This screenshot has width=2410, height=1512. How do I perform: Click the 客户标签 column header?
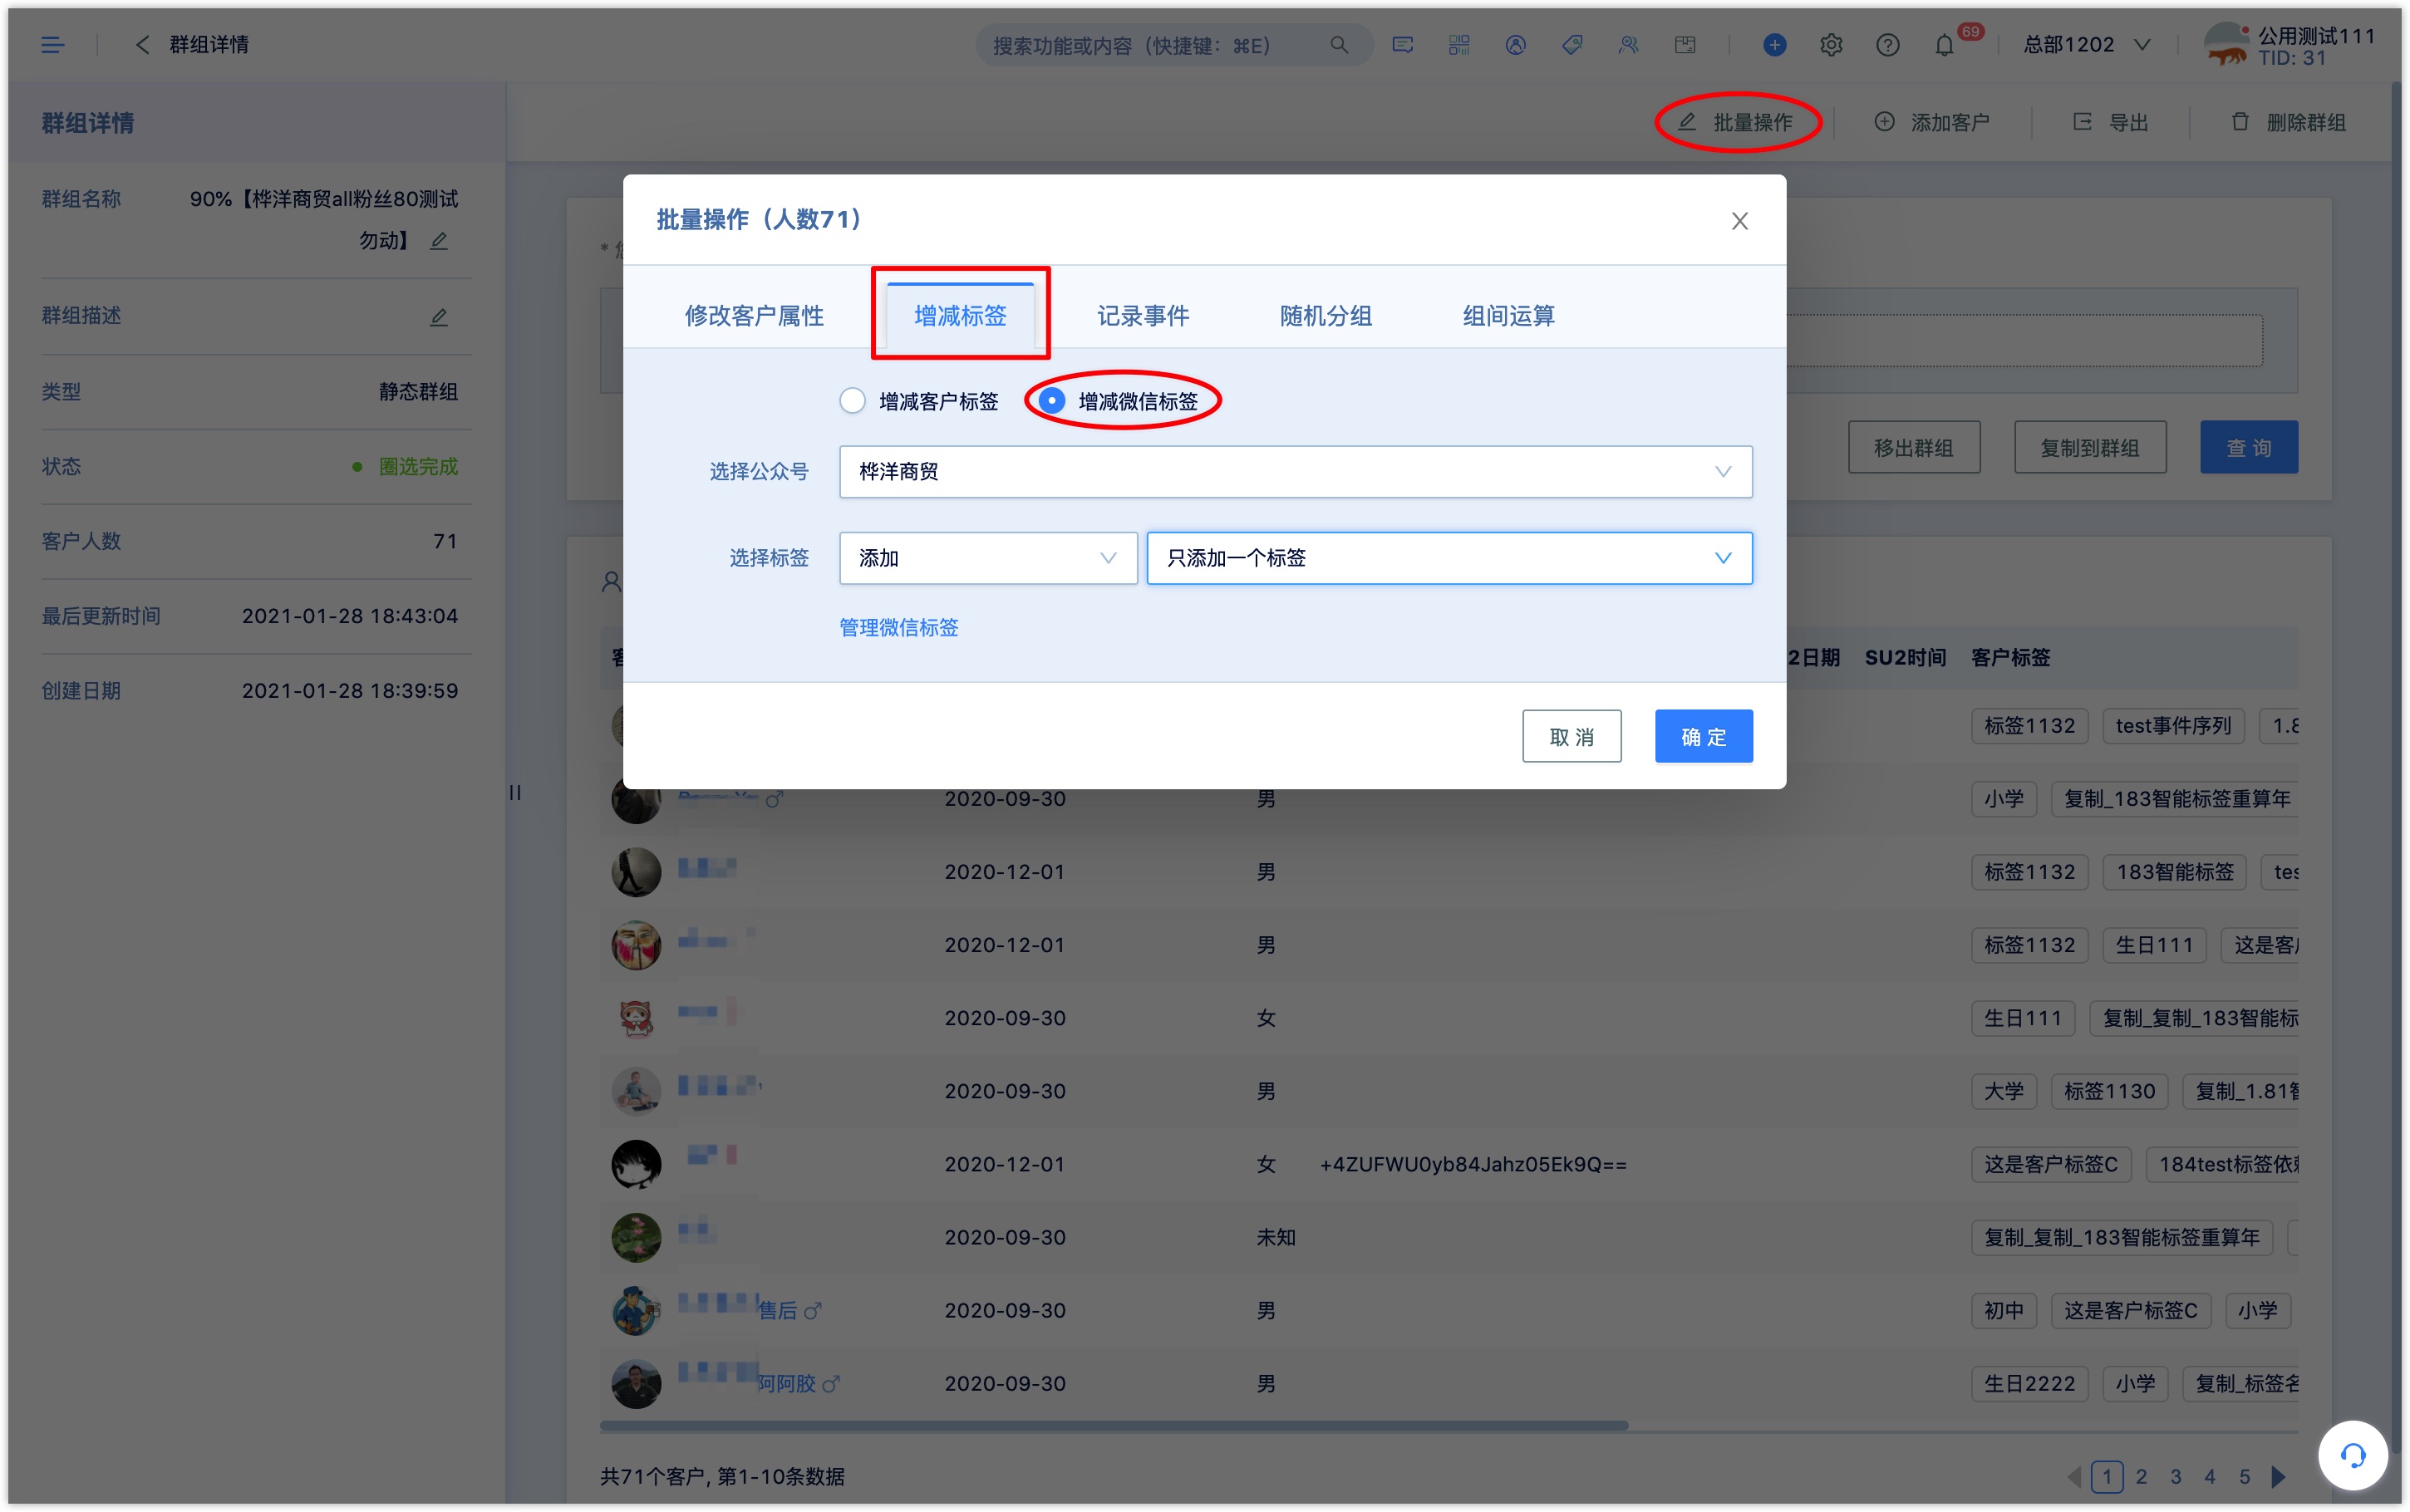tap(2010, 658)
